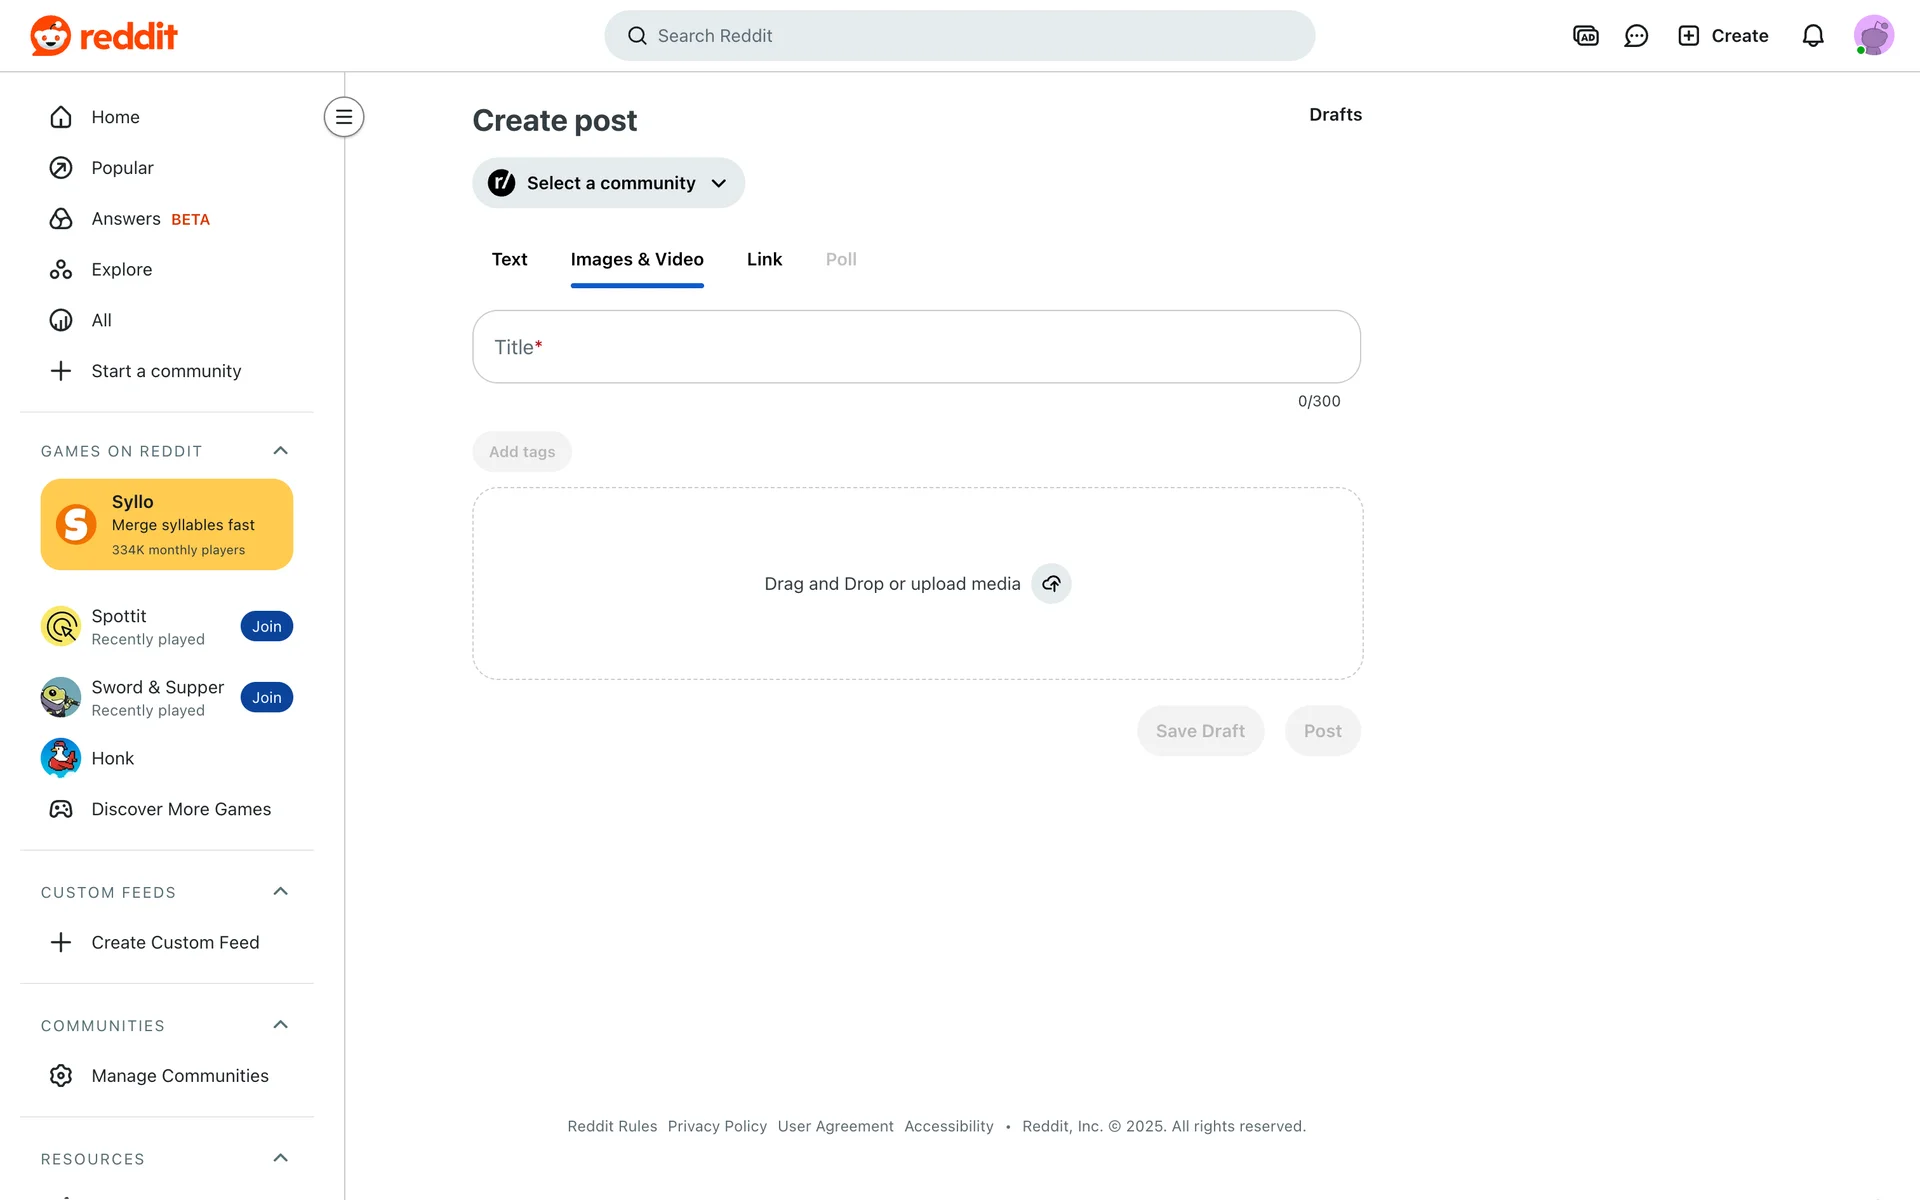
Task: Collapse the Custom Feeds section
Action: pyautogui.click(x=280, y=892)
